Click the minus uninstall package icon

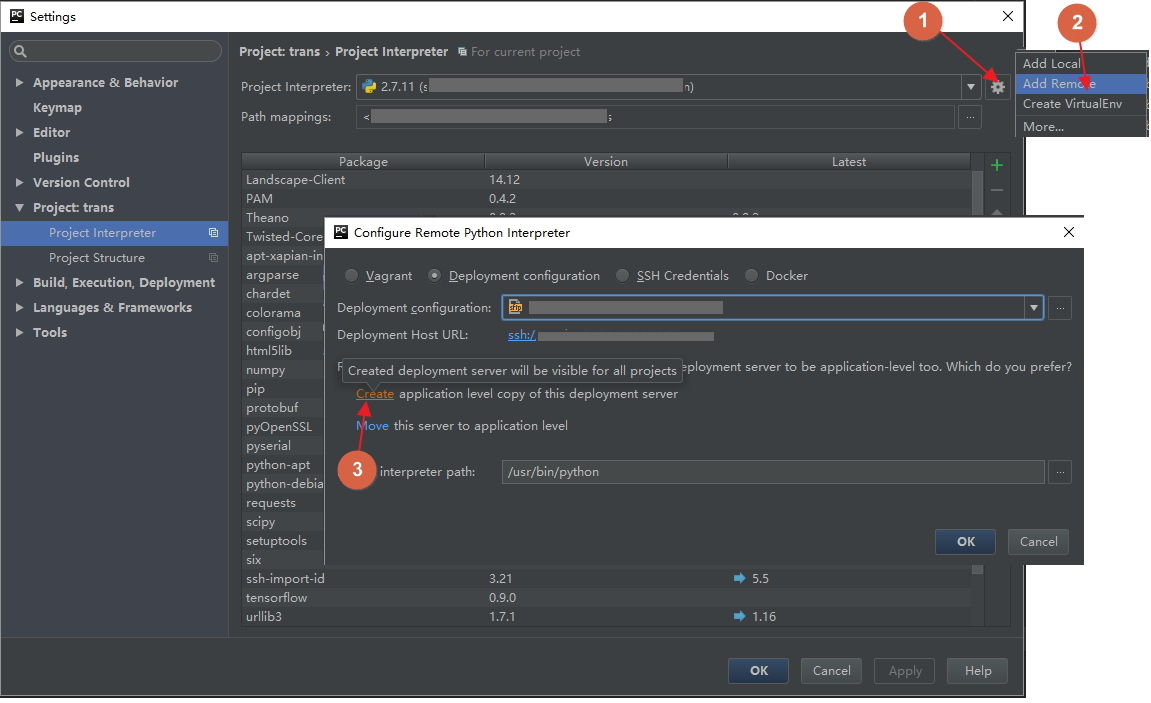pos(996,190)
